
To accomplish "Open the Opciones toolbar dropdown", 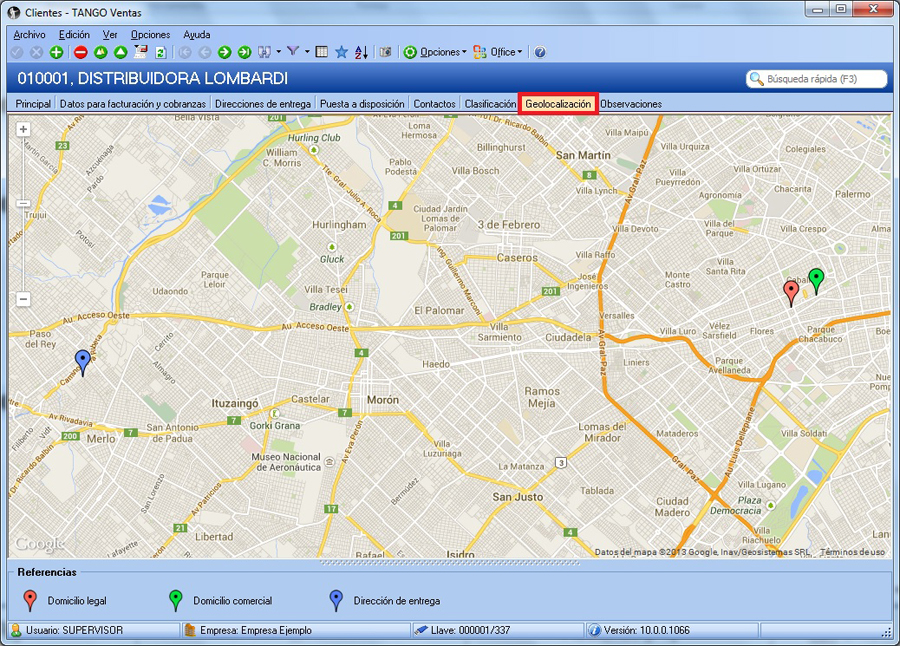I will [435, 52].
